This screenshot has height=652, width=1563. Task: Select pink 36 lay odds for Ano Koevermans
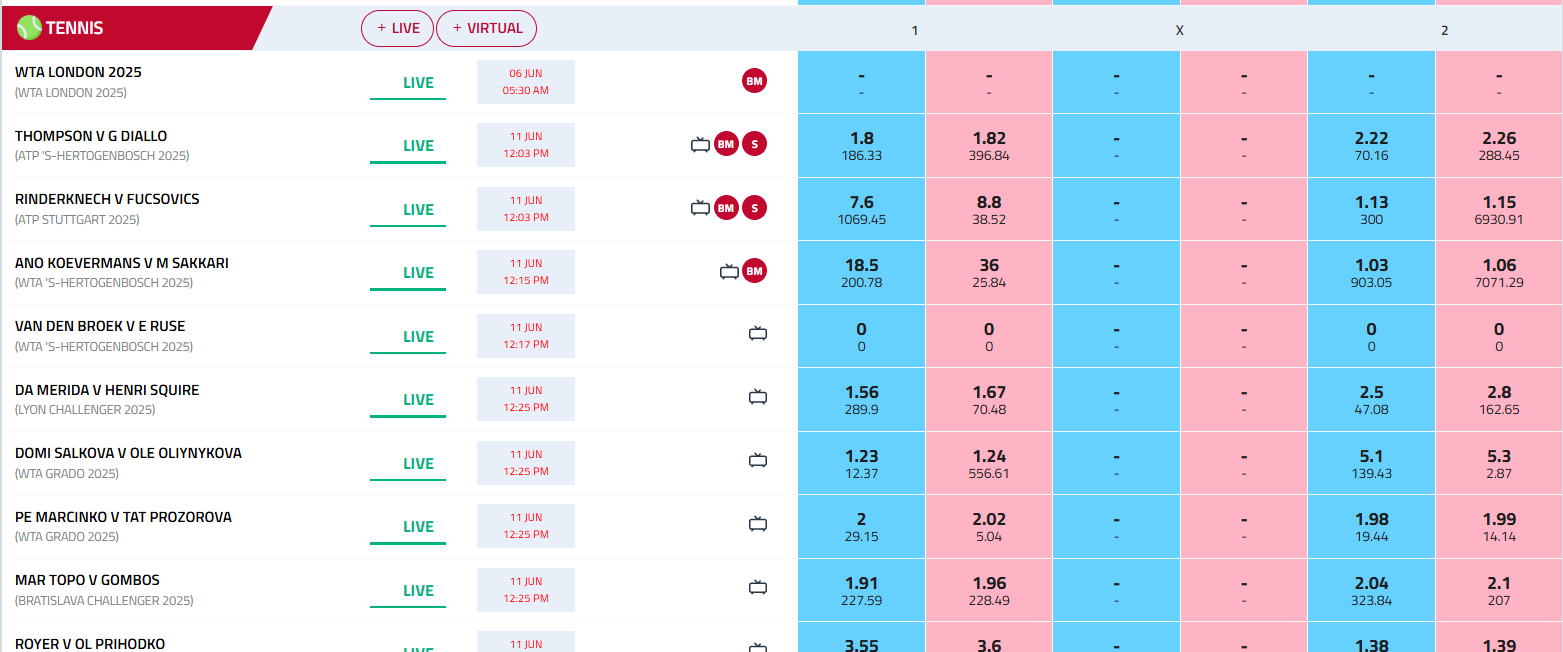(x=988, y=273)
